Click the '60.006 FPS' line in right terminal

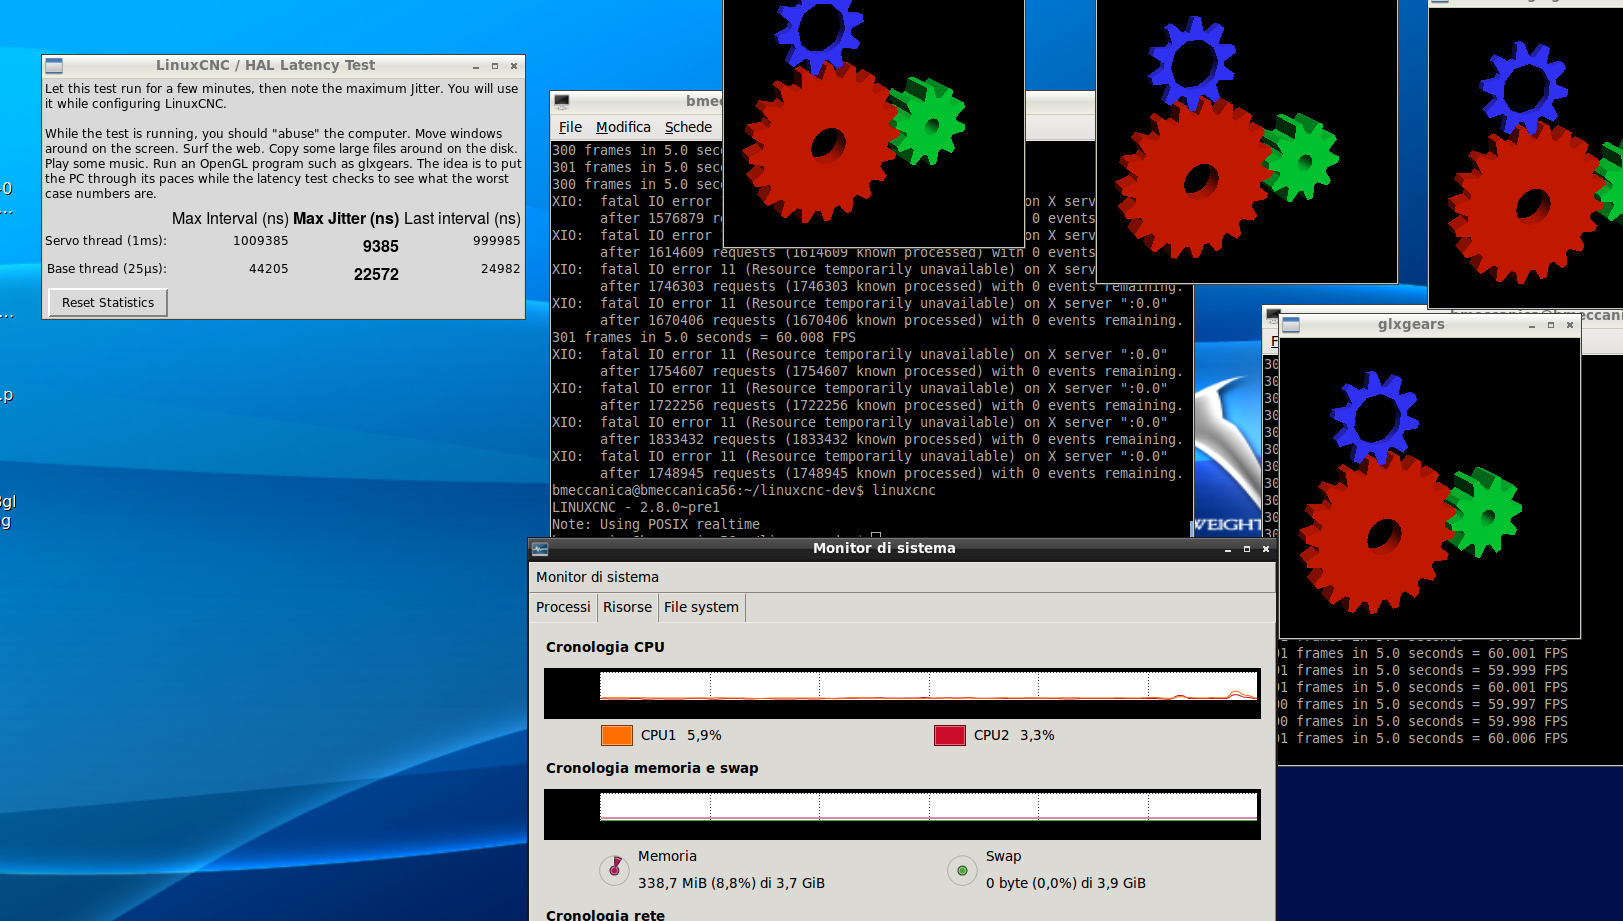coord(1424,739)
